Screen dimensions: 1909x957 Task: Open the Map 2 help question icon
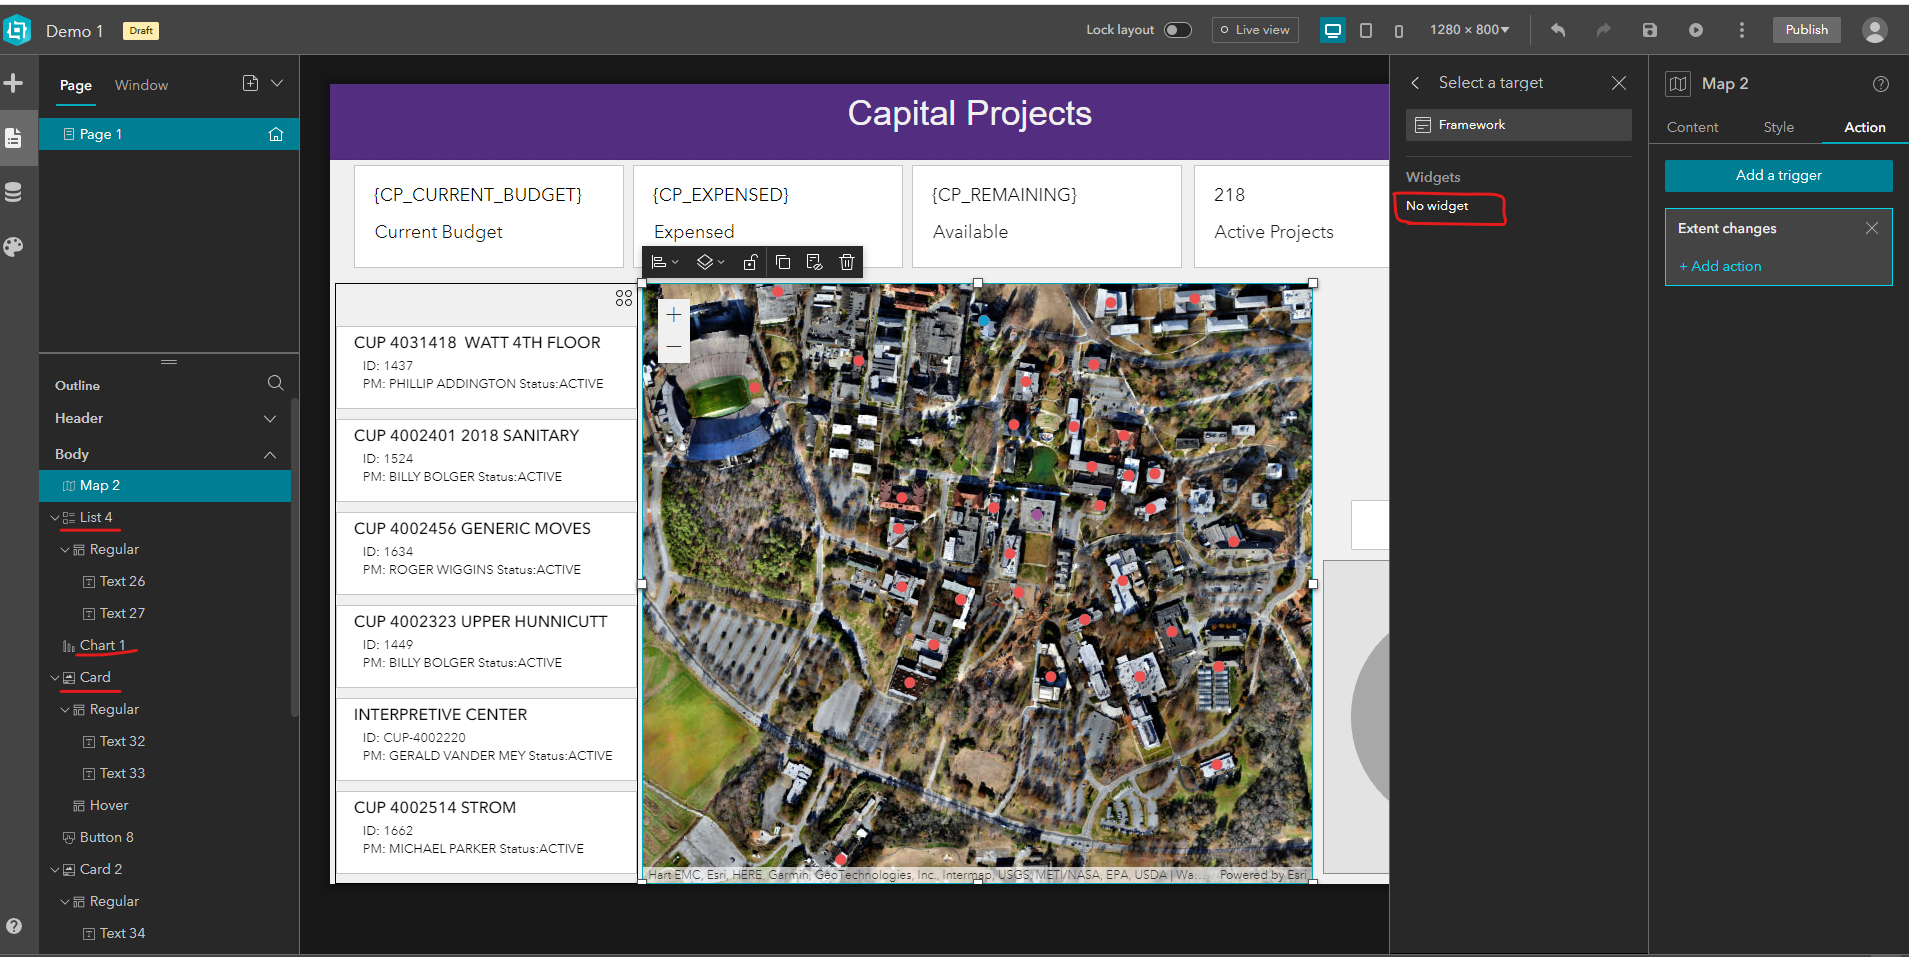point(1881,84)
